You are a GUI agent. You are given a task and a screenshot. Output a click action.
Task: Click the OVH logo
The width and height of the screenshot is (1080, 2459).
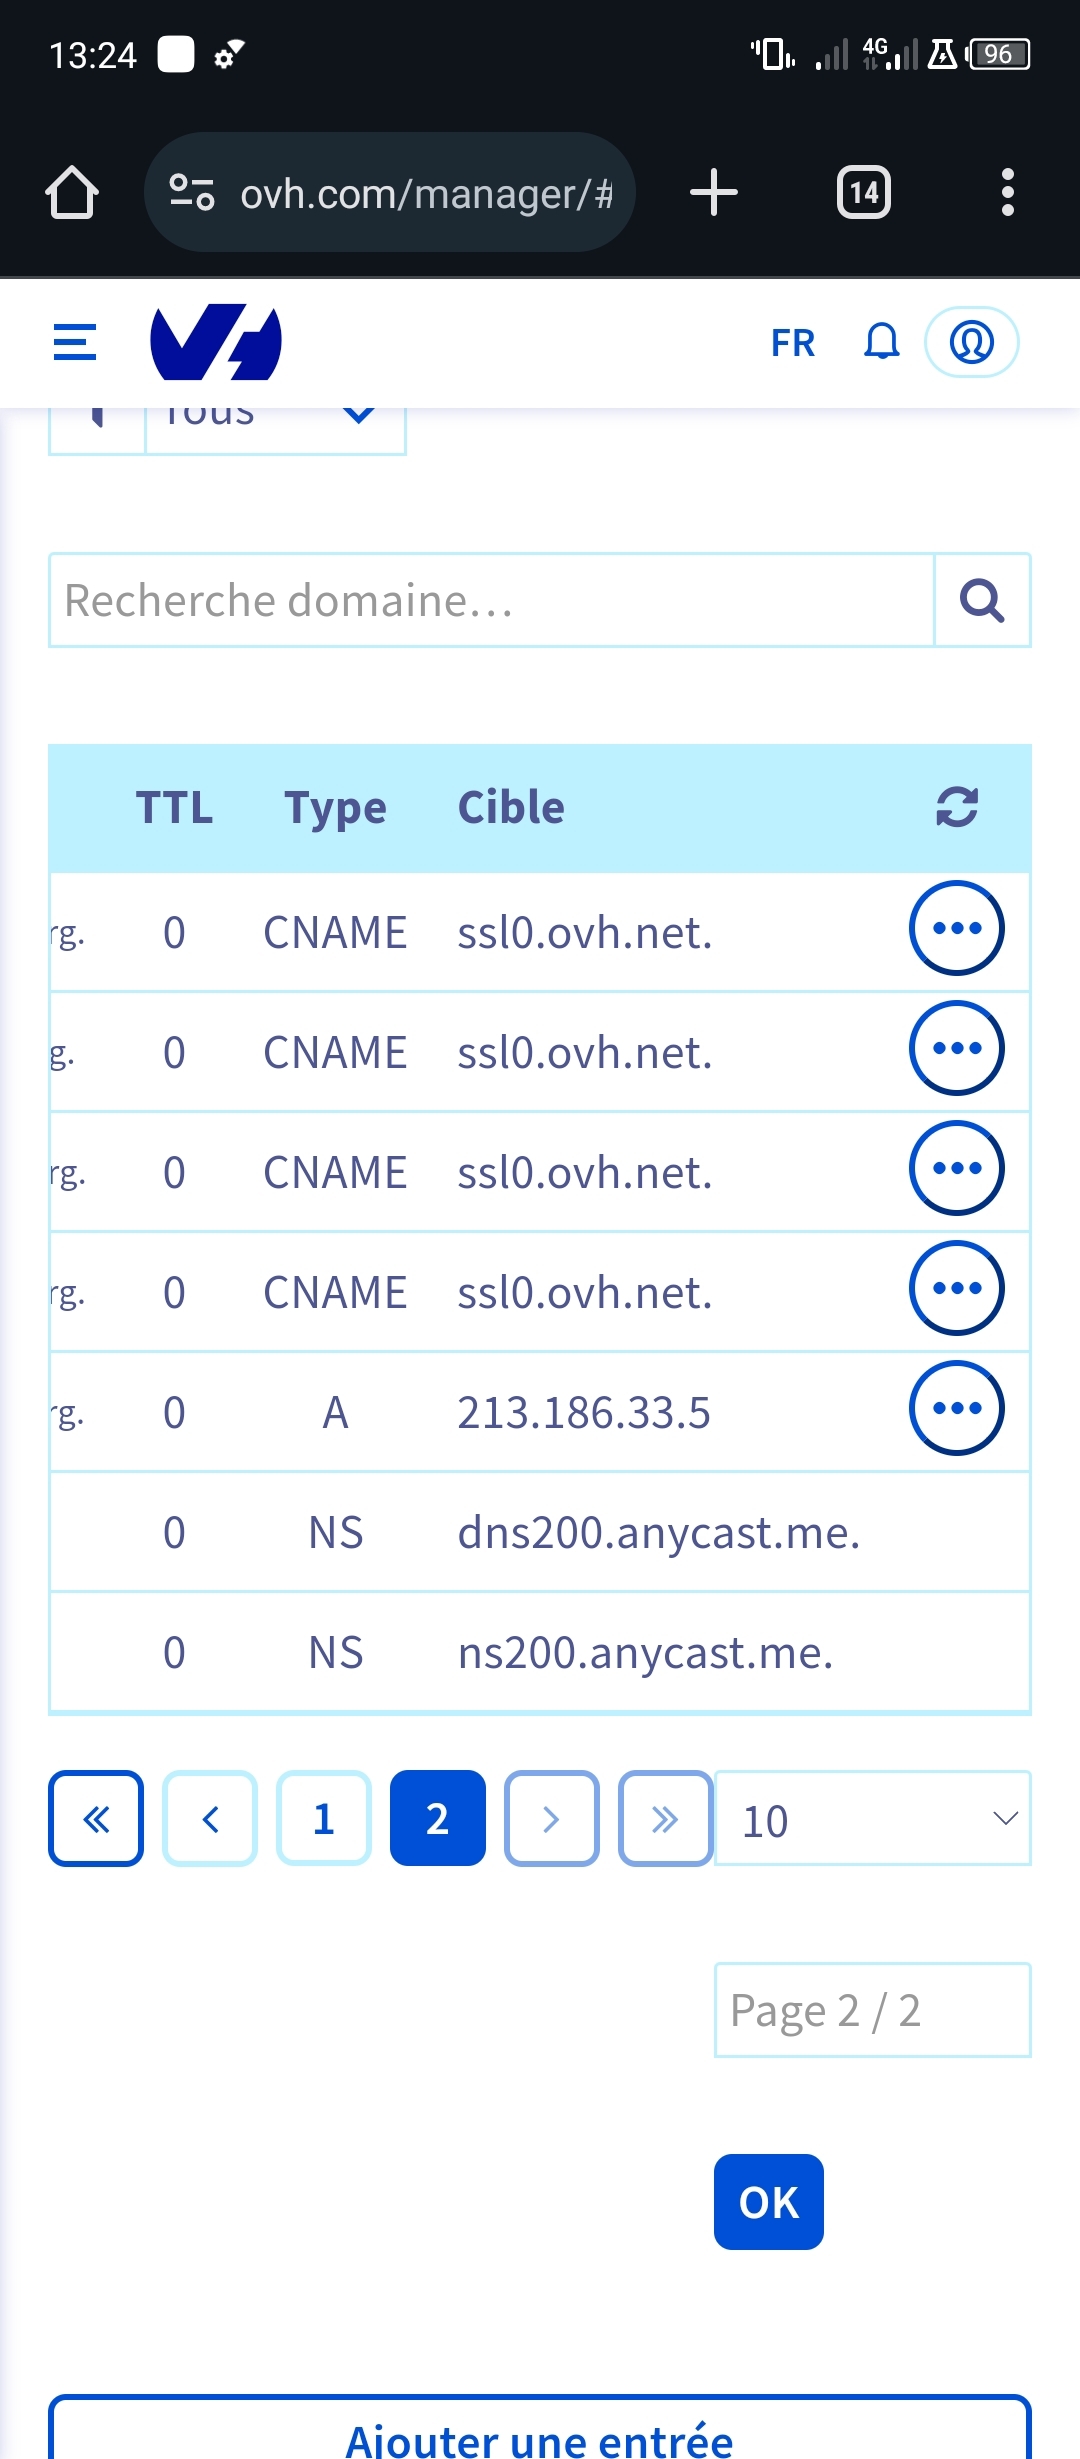[216, 342]
